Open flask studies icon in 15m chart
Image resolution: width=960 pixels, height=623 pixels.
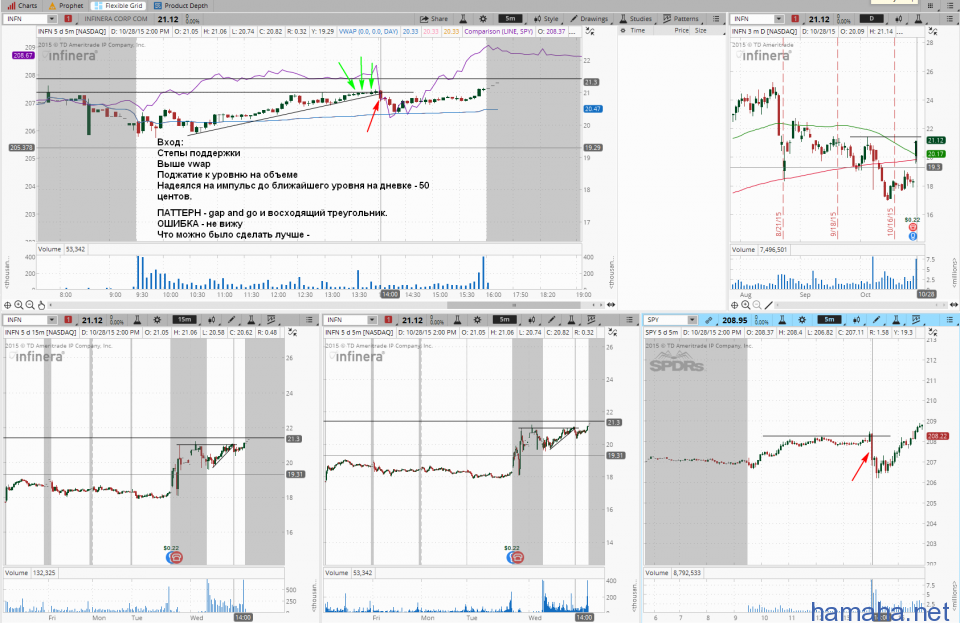click(x=137, y=320)
